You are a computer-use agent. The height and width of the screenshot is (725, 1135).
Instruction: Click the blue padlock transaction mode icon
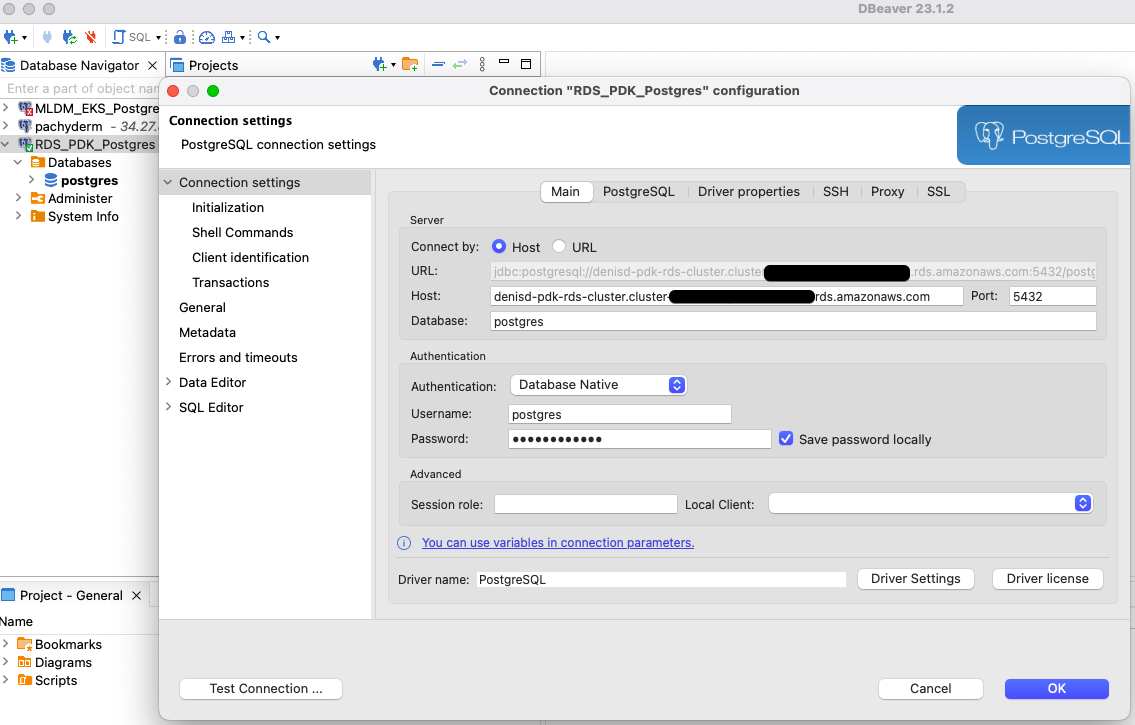(180, 37)
